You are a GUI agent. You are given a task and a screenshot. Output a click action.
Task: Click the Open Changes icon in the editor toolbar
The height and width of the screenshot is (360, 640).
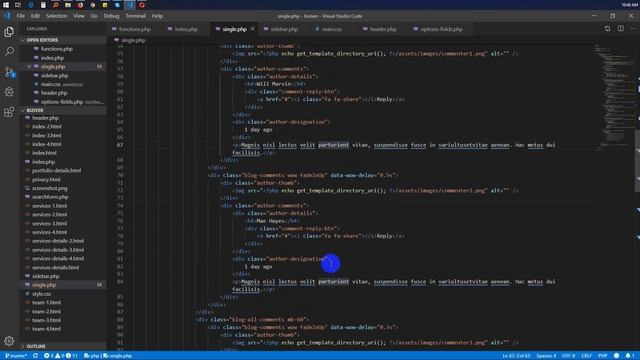coord(607,29)
